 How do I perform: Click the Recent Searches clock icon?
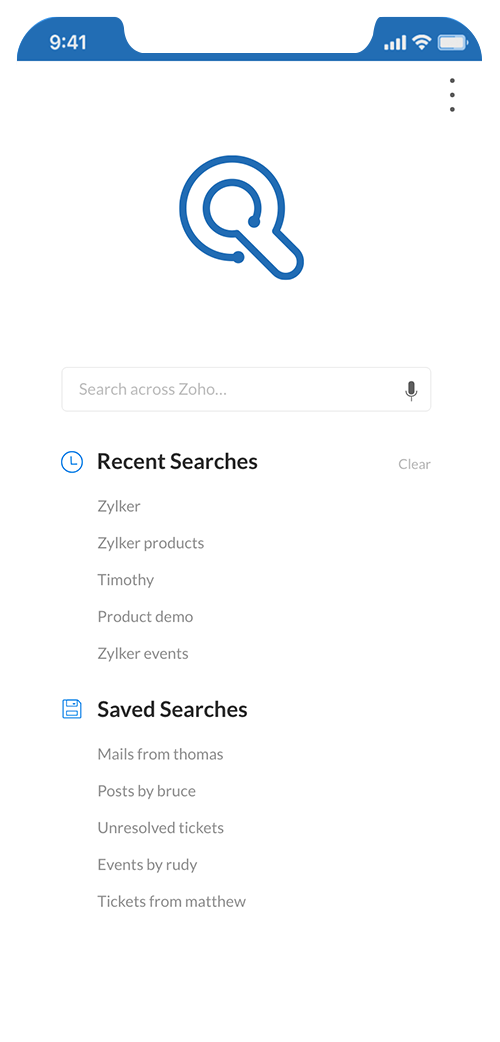point(72,462)
